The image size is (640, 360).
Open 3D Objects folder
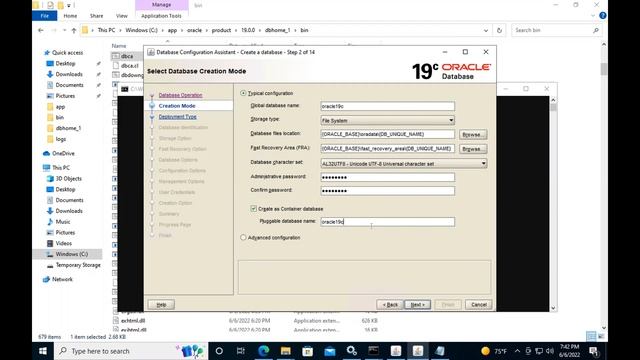coord(69,179)
